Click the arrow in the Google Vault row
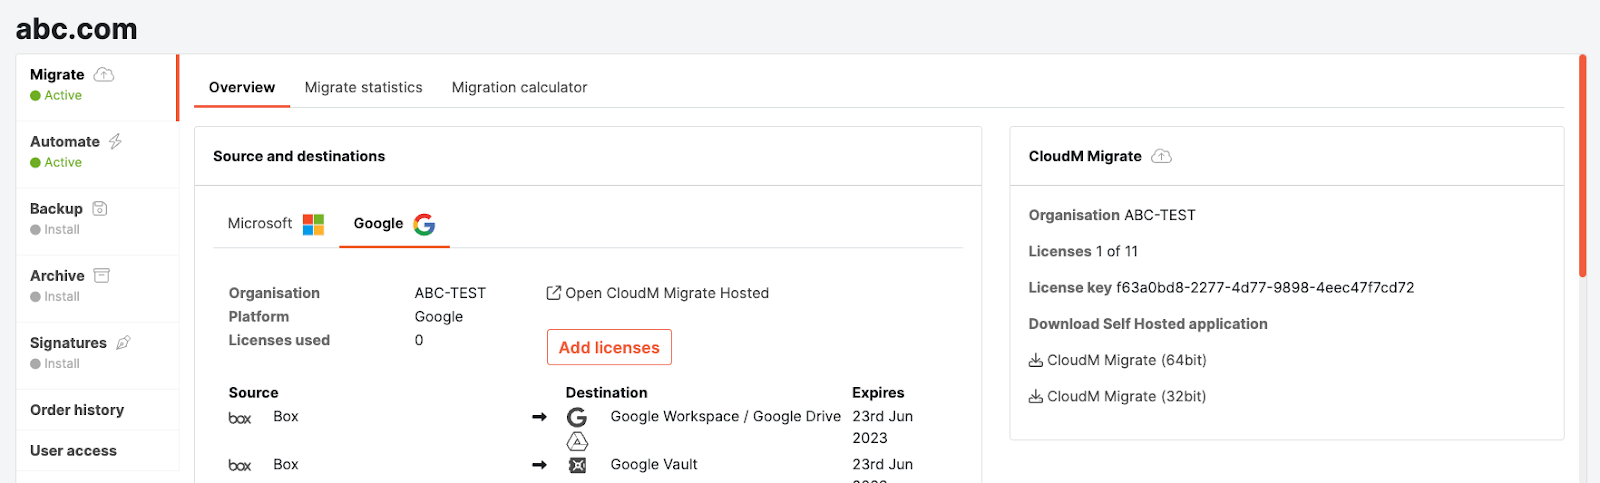Image resolution: width=1600 pixels, height=483 pixels. tap(540, 465)
